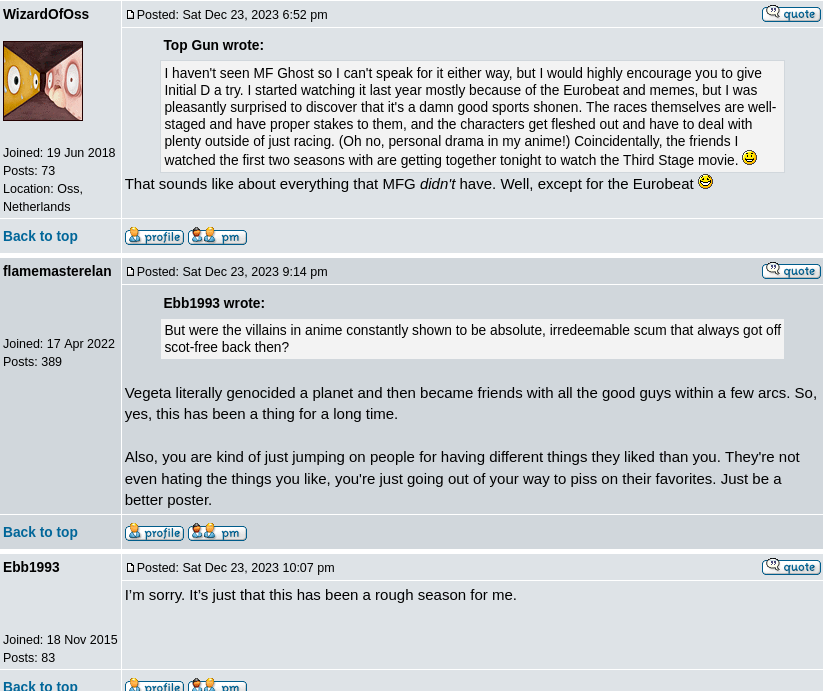The width and height of the screenshot is (823, 691).
Task: Click the smiley inside the Top Gun quote
Action: click(749, 157)
